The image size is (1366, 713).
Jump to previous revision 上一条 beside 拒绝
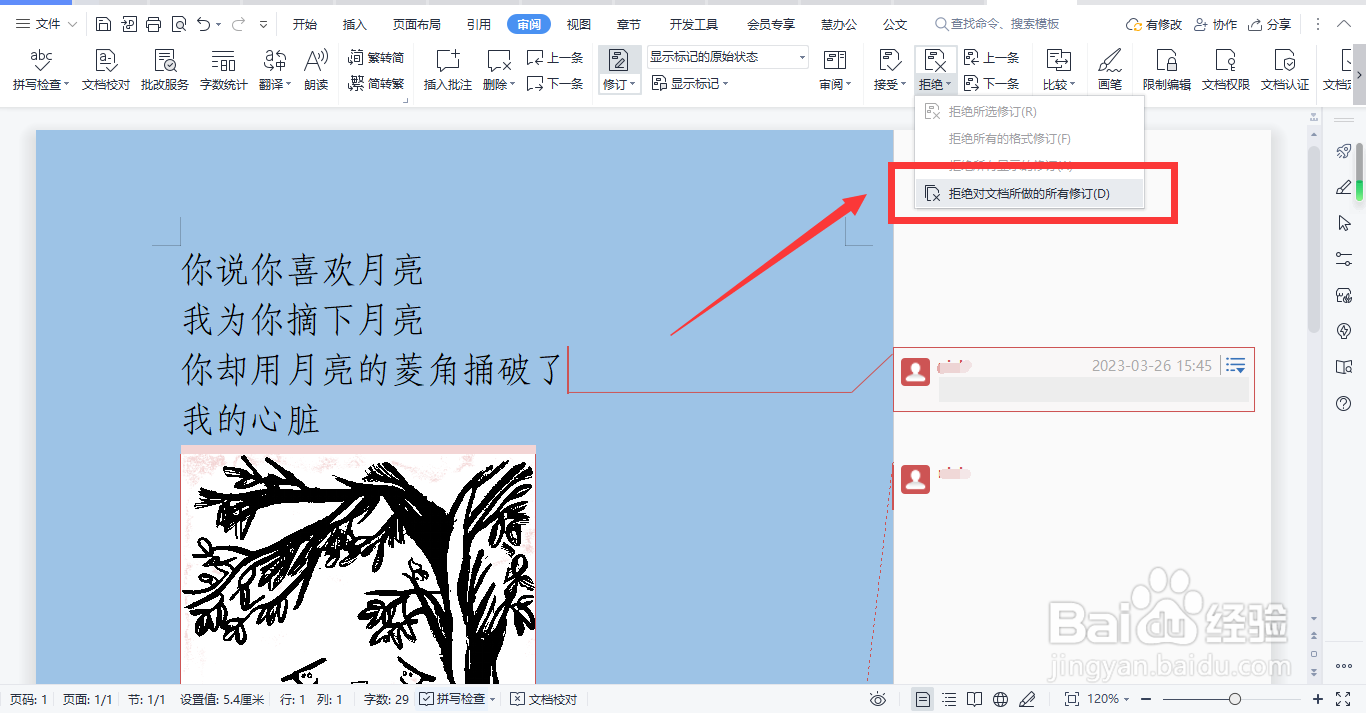tap(991, 58)
